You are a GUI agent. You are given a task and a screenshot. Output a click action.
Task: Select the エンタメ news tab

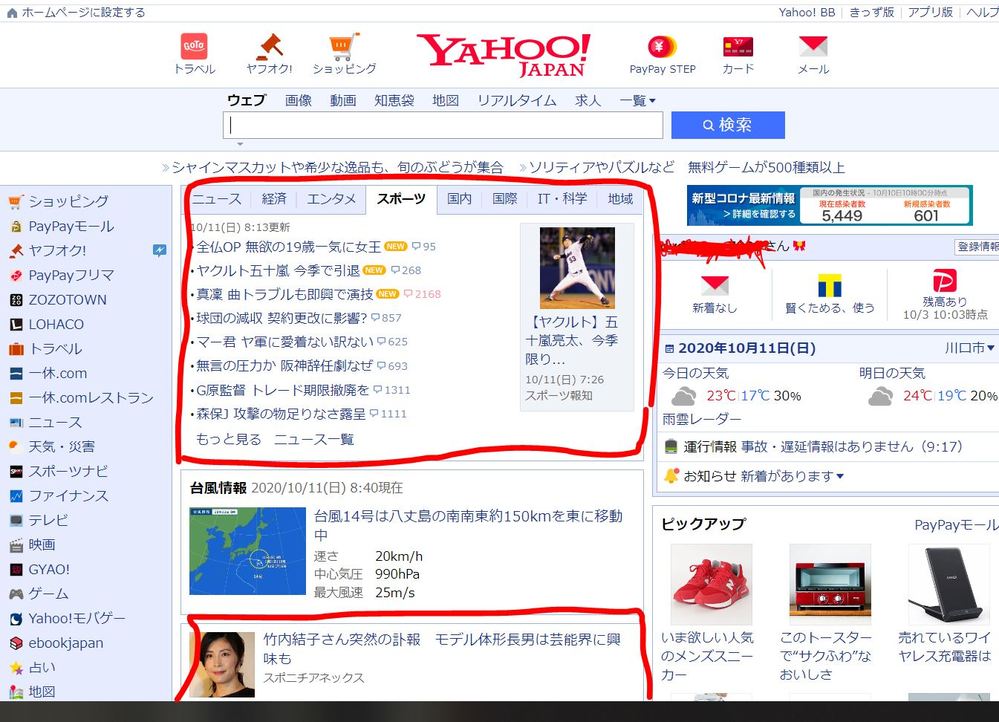[x=332, y=199]
